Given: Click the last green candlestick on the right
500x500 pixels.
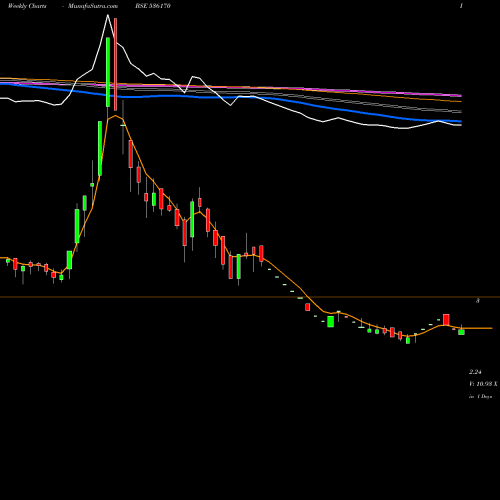Looking at the screenshot, I should (x=461, y=332).
